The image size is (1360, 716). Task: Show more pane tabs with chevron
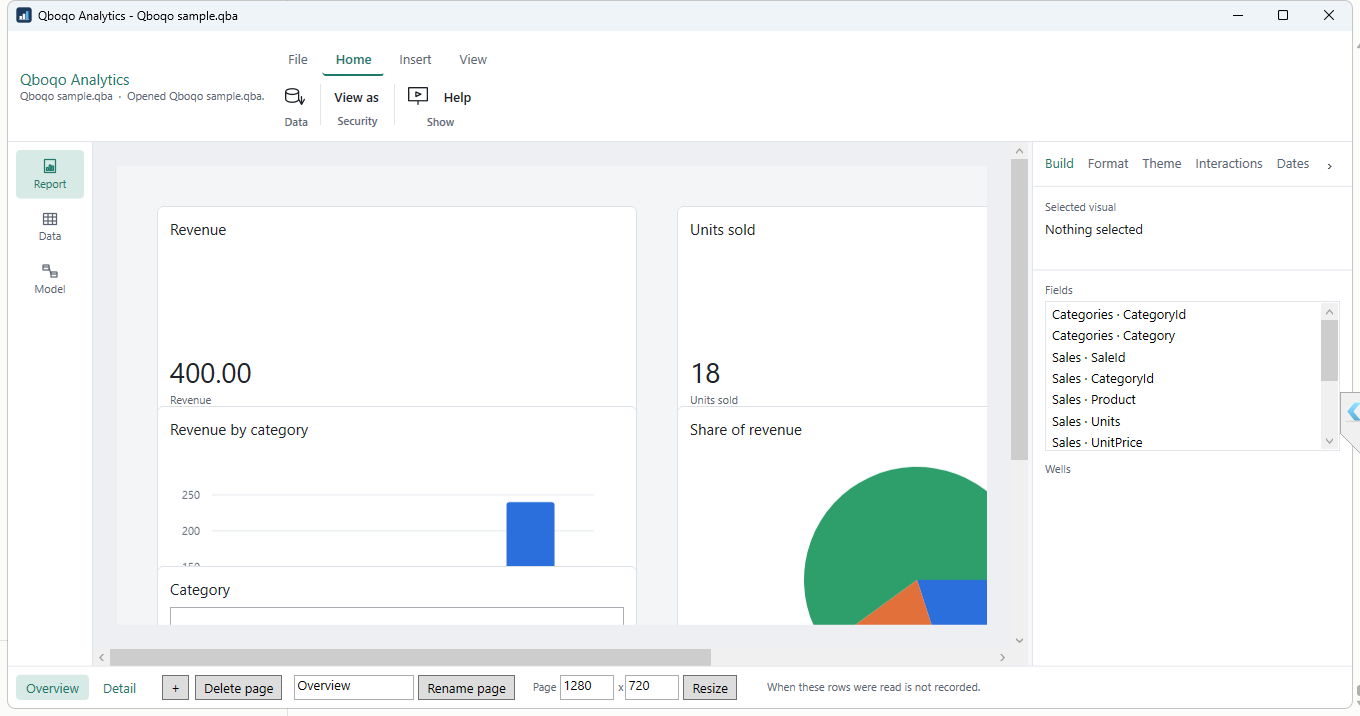[1329, 166]
